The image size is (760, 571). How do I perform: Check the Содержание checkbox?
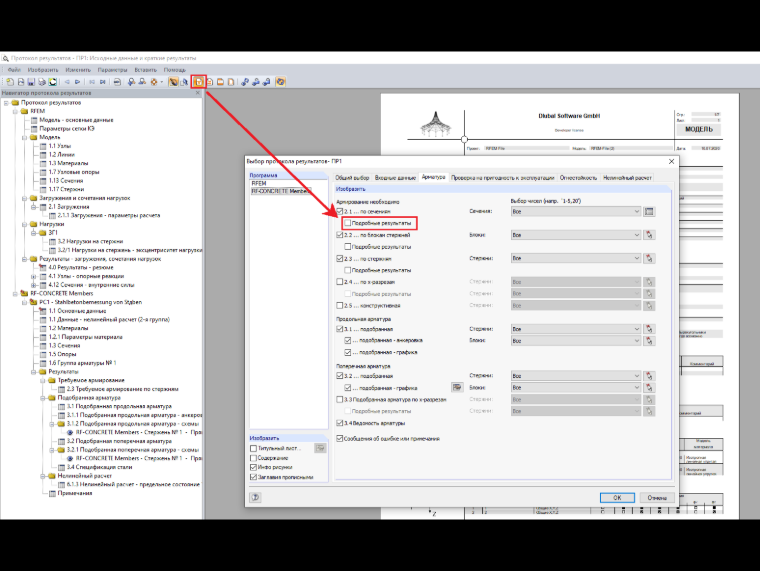click(x=253, y=458)
